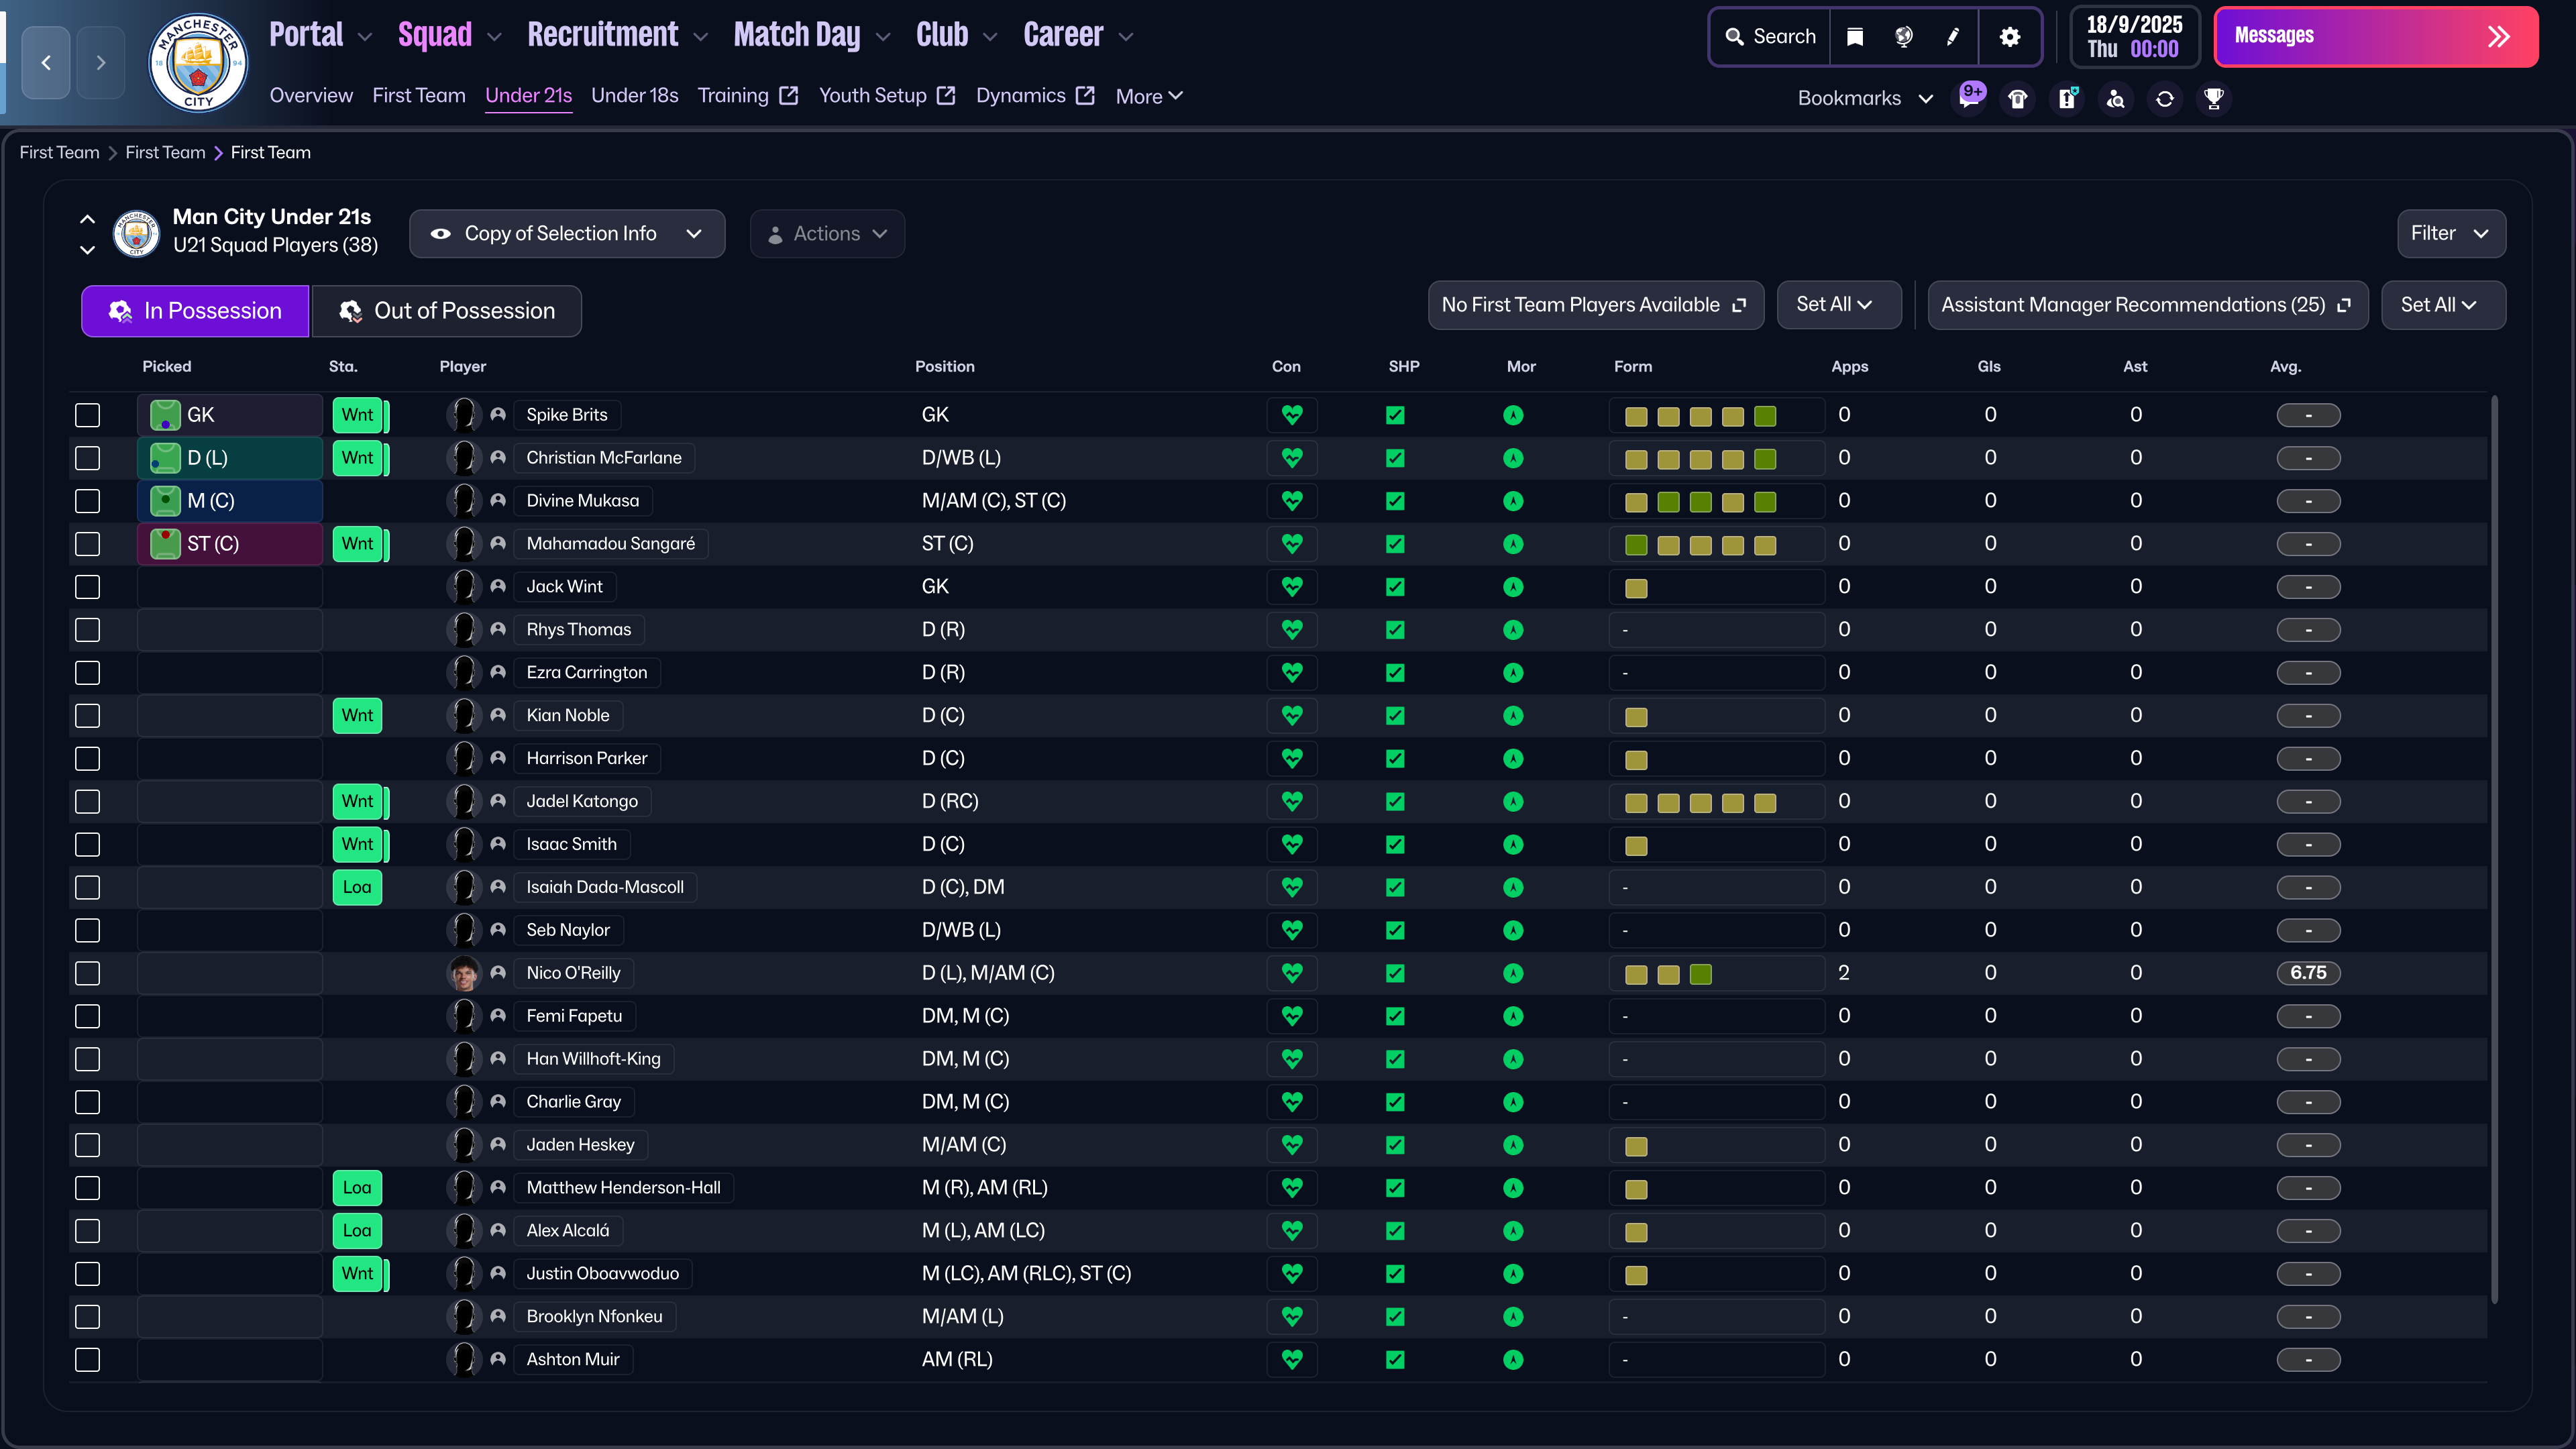Image resolution: width=2576 pixels, height=1449 pixels.
Task: Switch to the Under 18s tab
Action: pyautogui.click(x=634, y=96)
